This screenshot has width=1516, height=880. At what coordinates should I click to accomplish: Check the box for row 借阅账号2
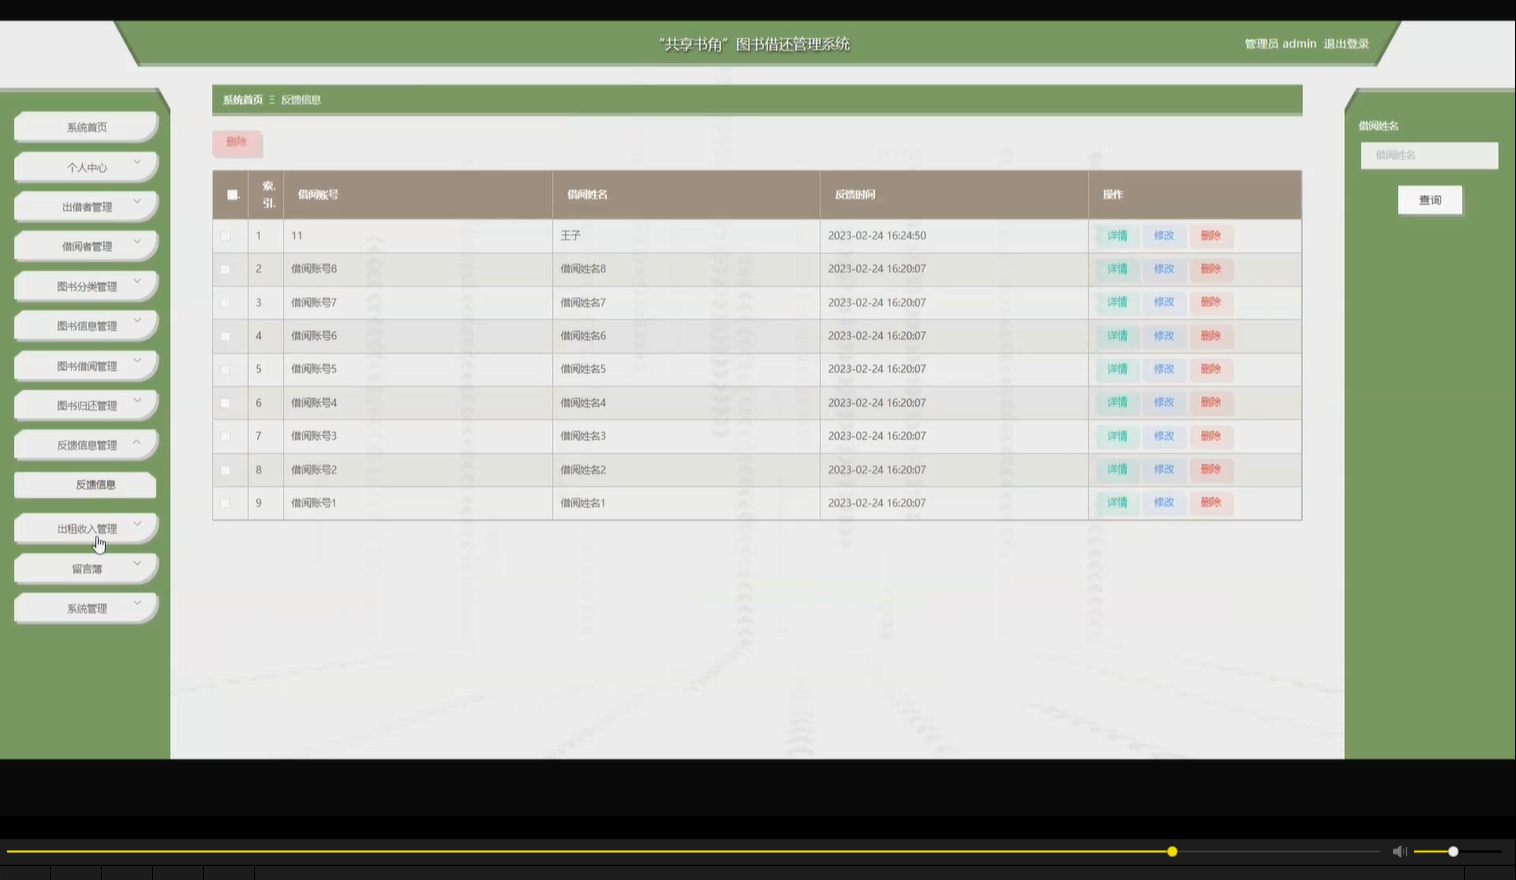pyautogui.click(x=225, y=470)
